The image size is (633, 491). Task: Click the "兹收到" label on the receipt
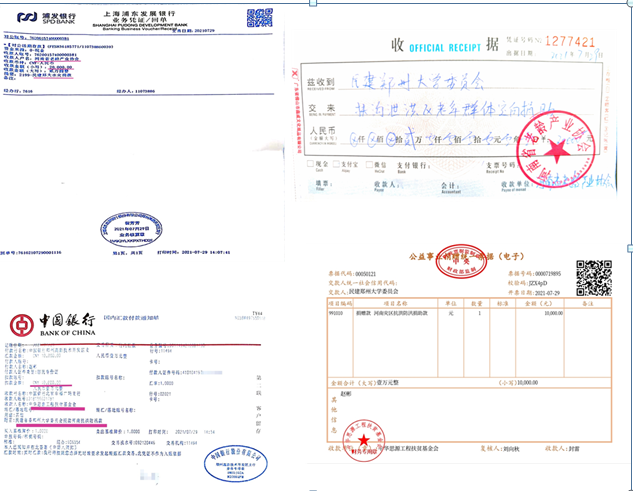pyautogui.click(x=321, y=82)
